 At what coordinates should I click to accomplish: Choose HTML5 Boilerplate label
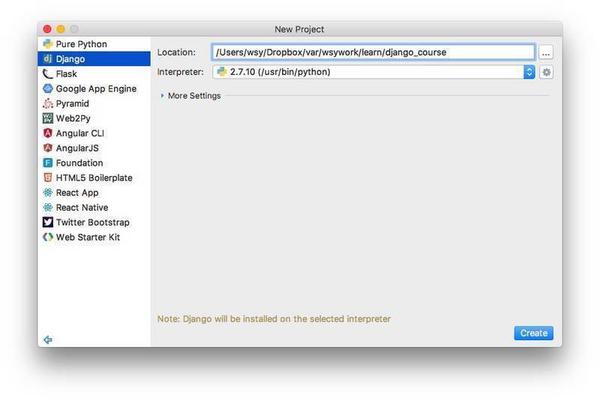tap(94, 178)
